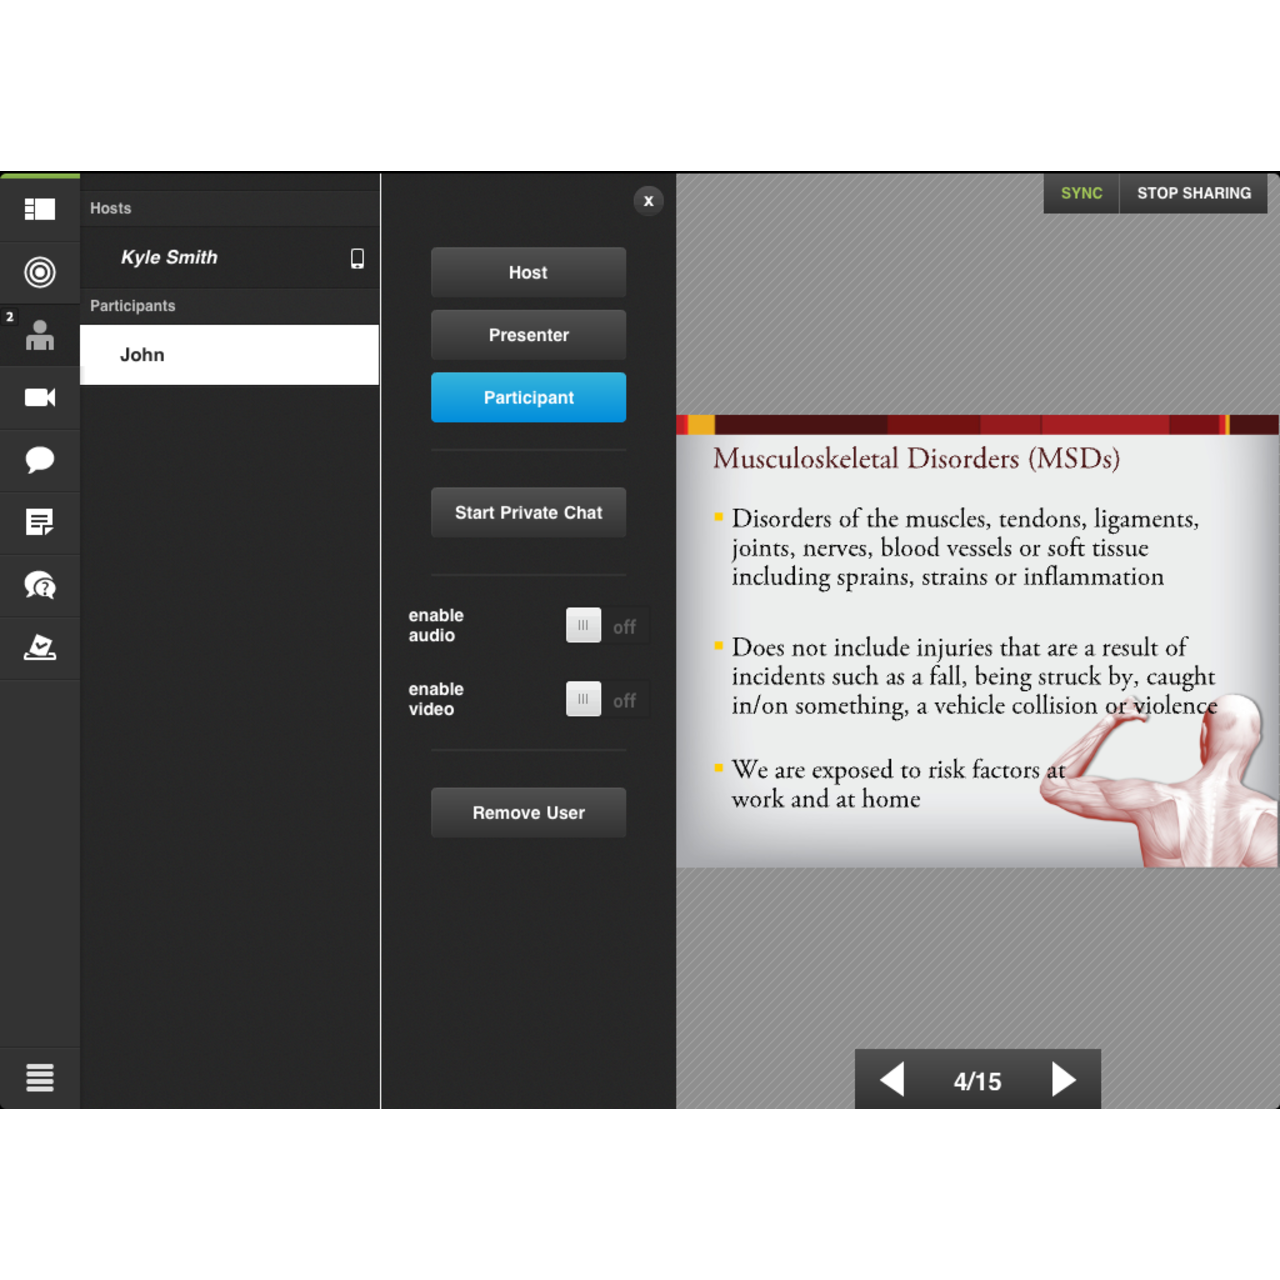
Task: Open the notes panel icon
Action: click(x=40, y=522)
